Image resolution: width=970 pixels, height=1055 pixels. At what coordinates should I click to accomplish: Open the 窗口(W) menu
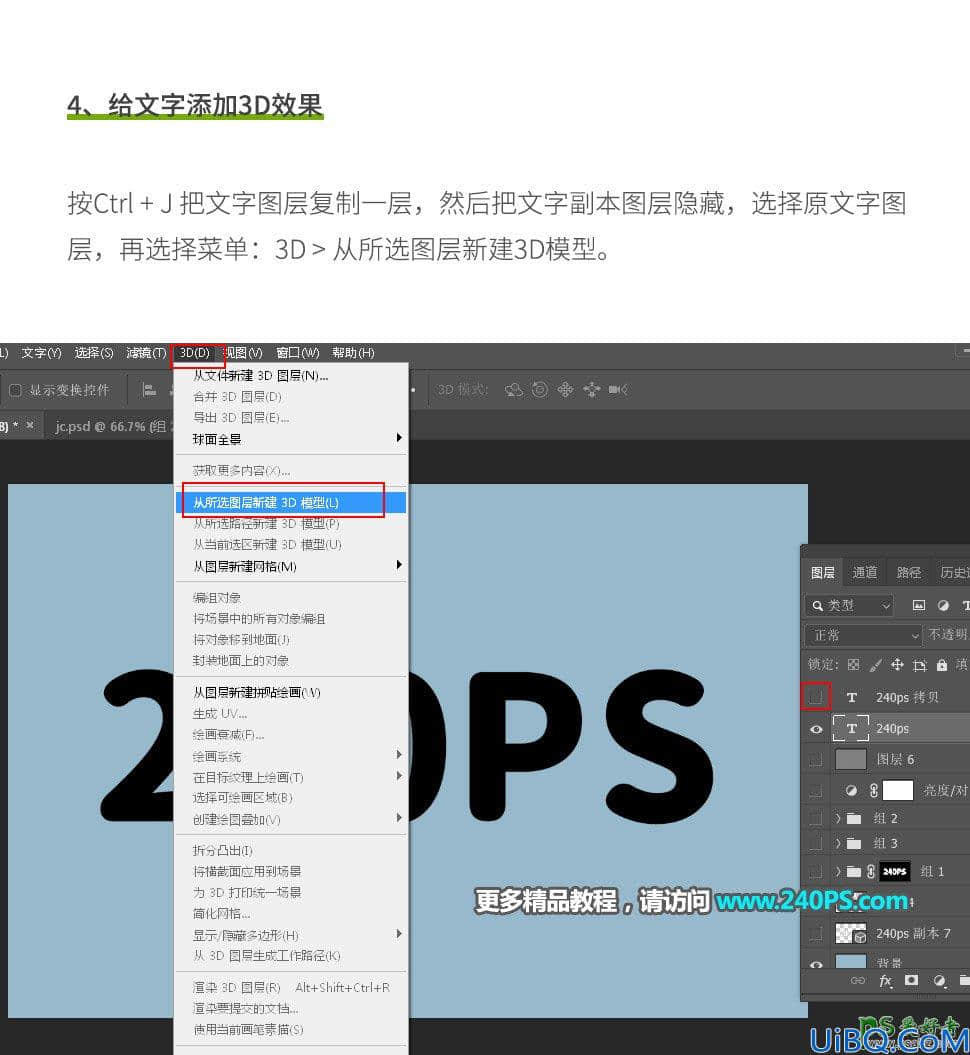pyautogui.click(x=297, y=353)
